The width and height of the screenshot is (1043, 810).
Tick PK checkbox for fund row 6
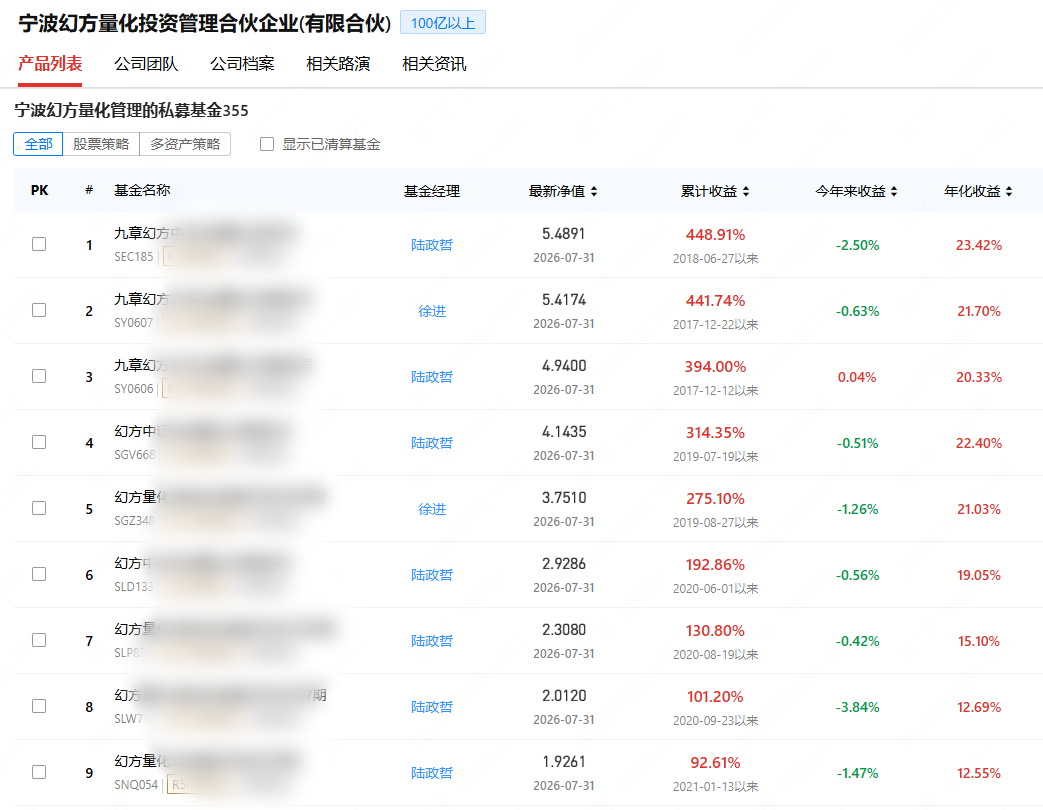point(39,574)
